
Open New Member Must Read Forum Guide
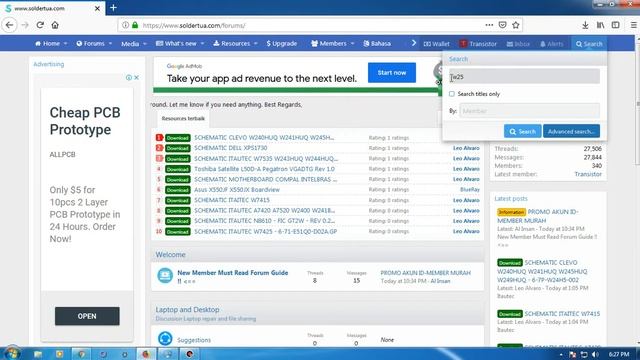(x=233, y=273)
